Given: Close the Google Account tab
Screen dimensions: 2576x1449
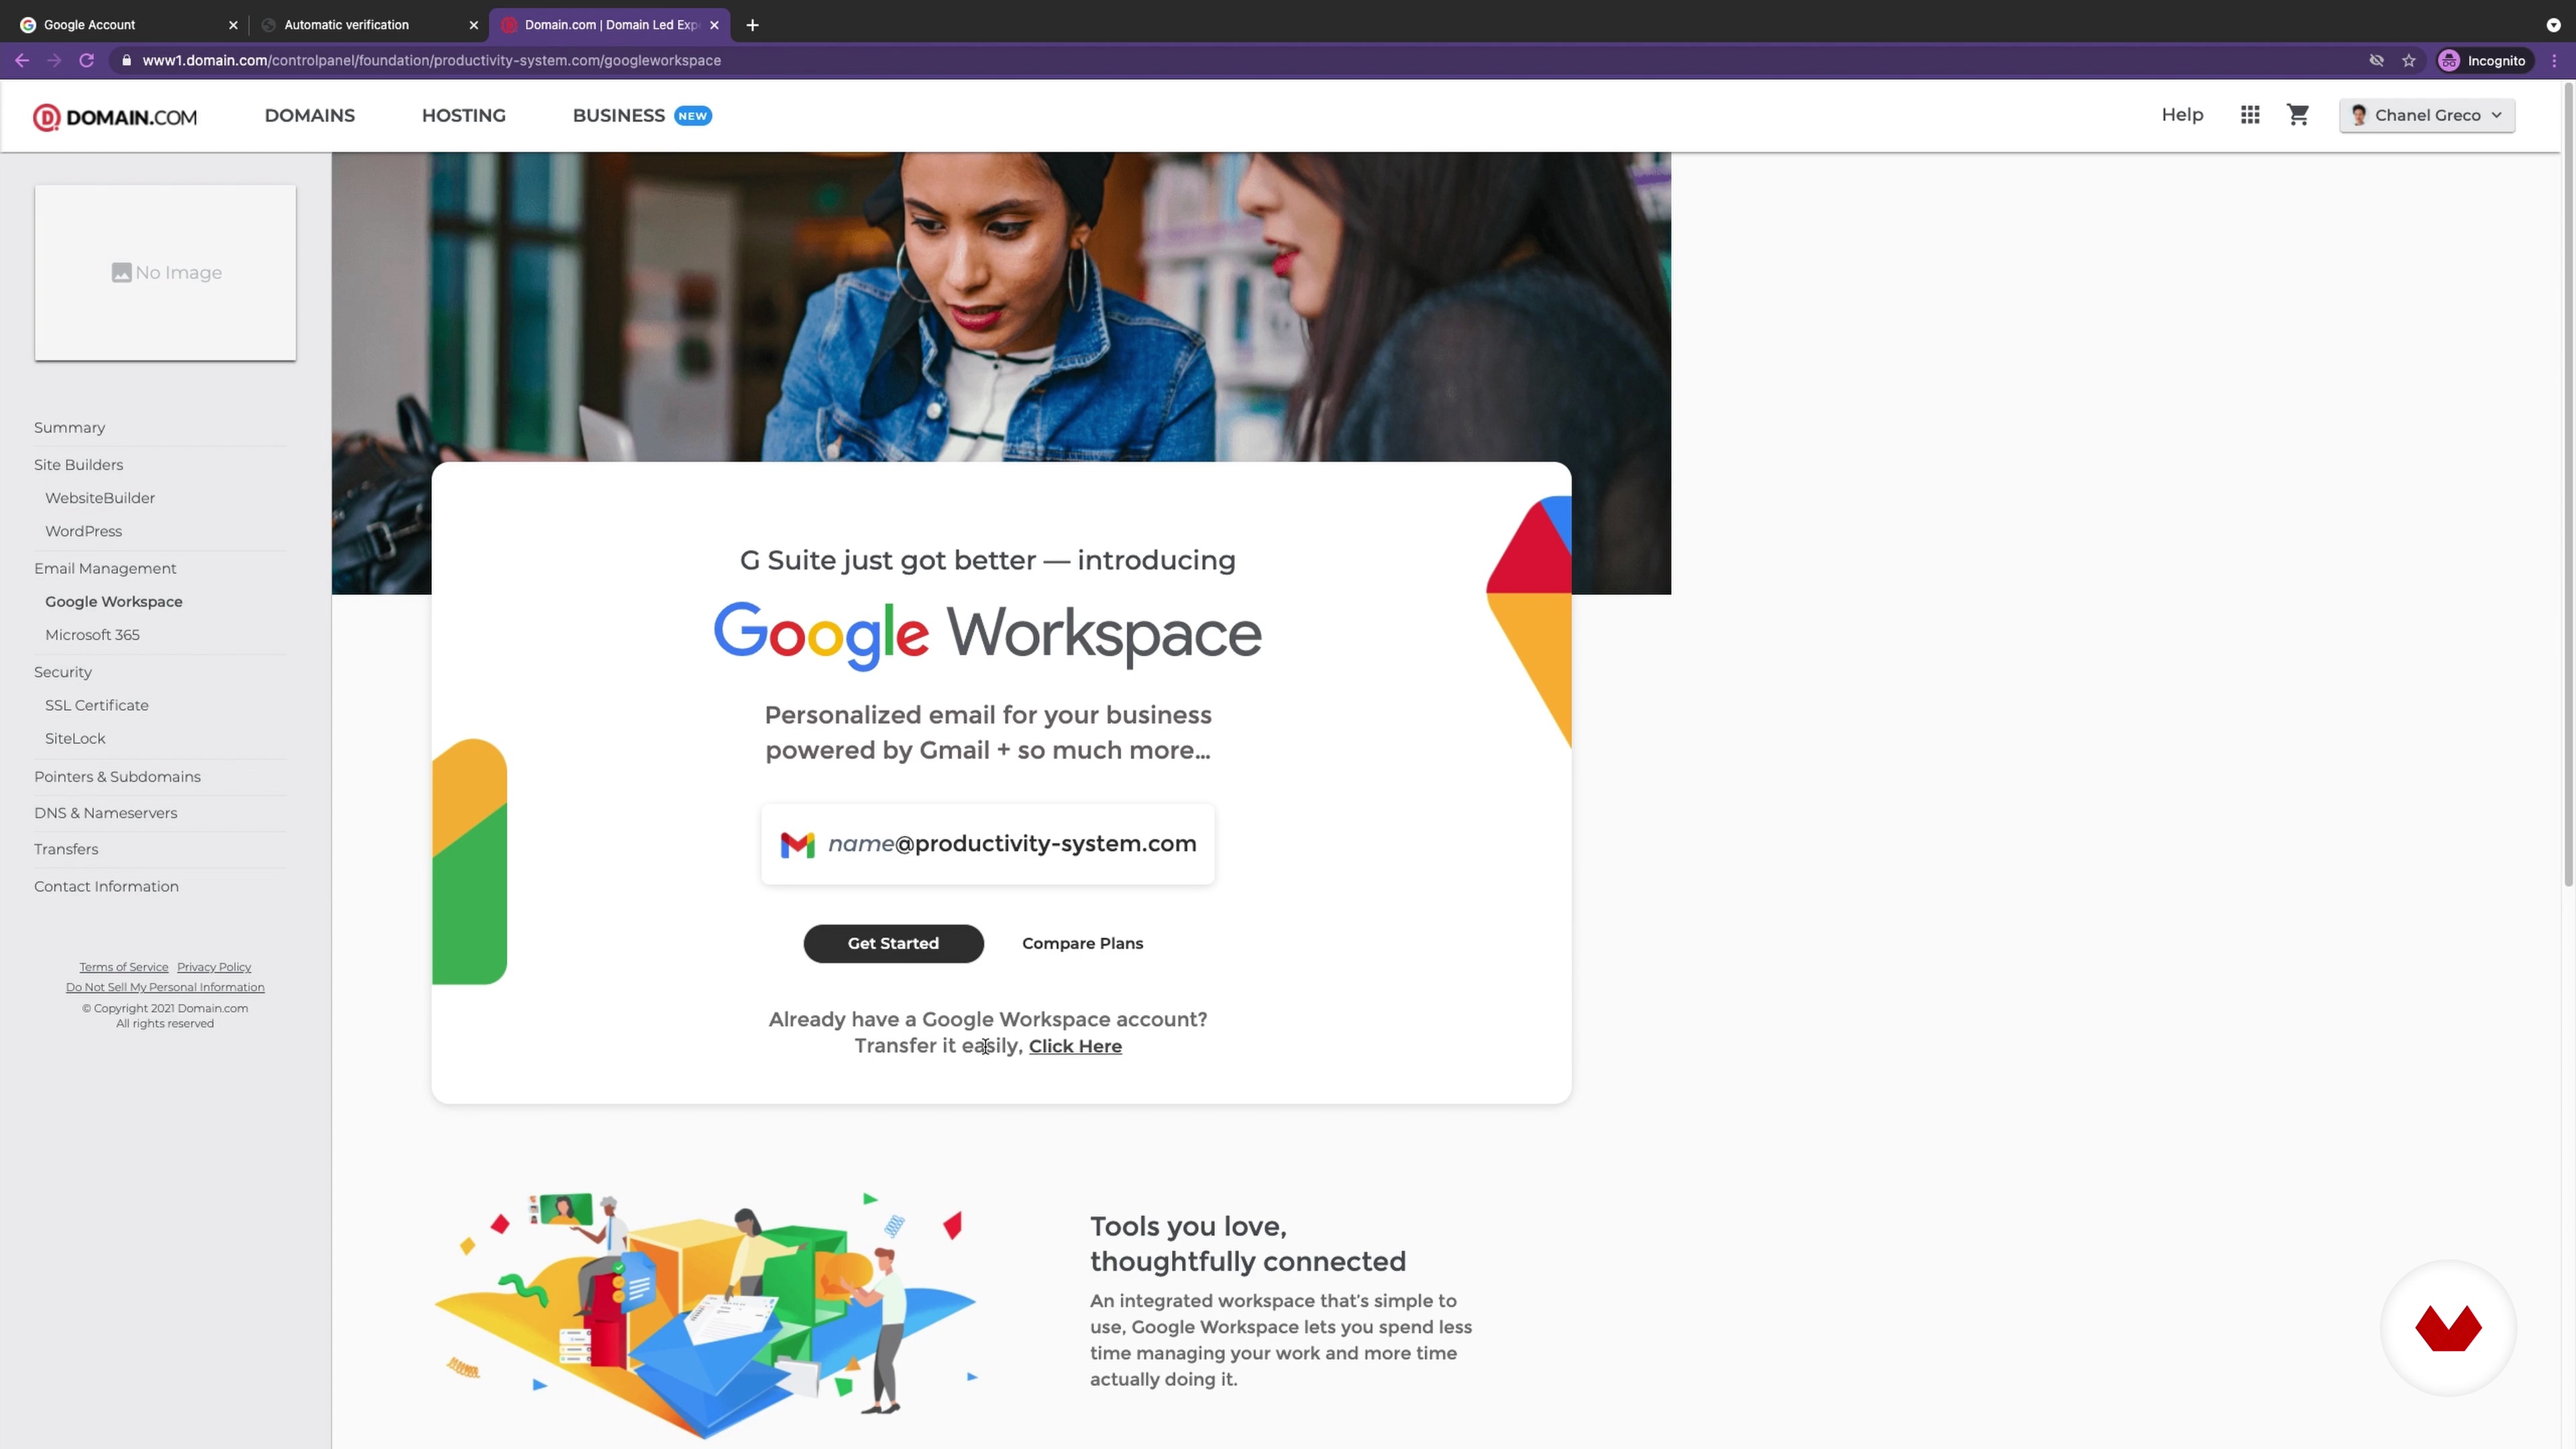Looking at the screenshot, I should click(x=233, y=25).
